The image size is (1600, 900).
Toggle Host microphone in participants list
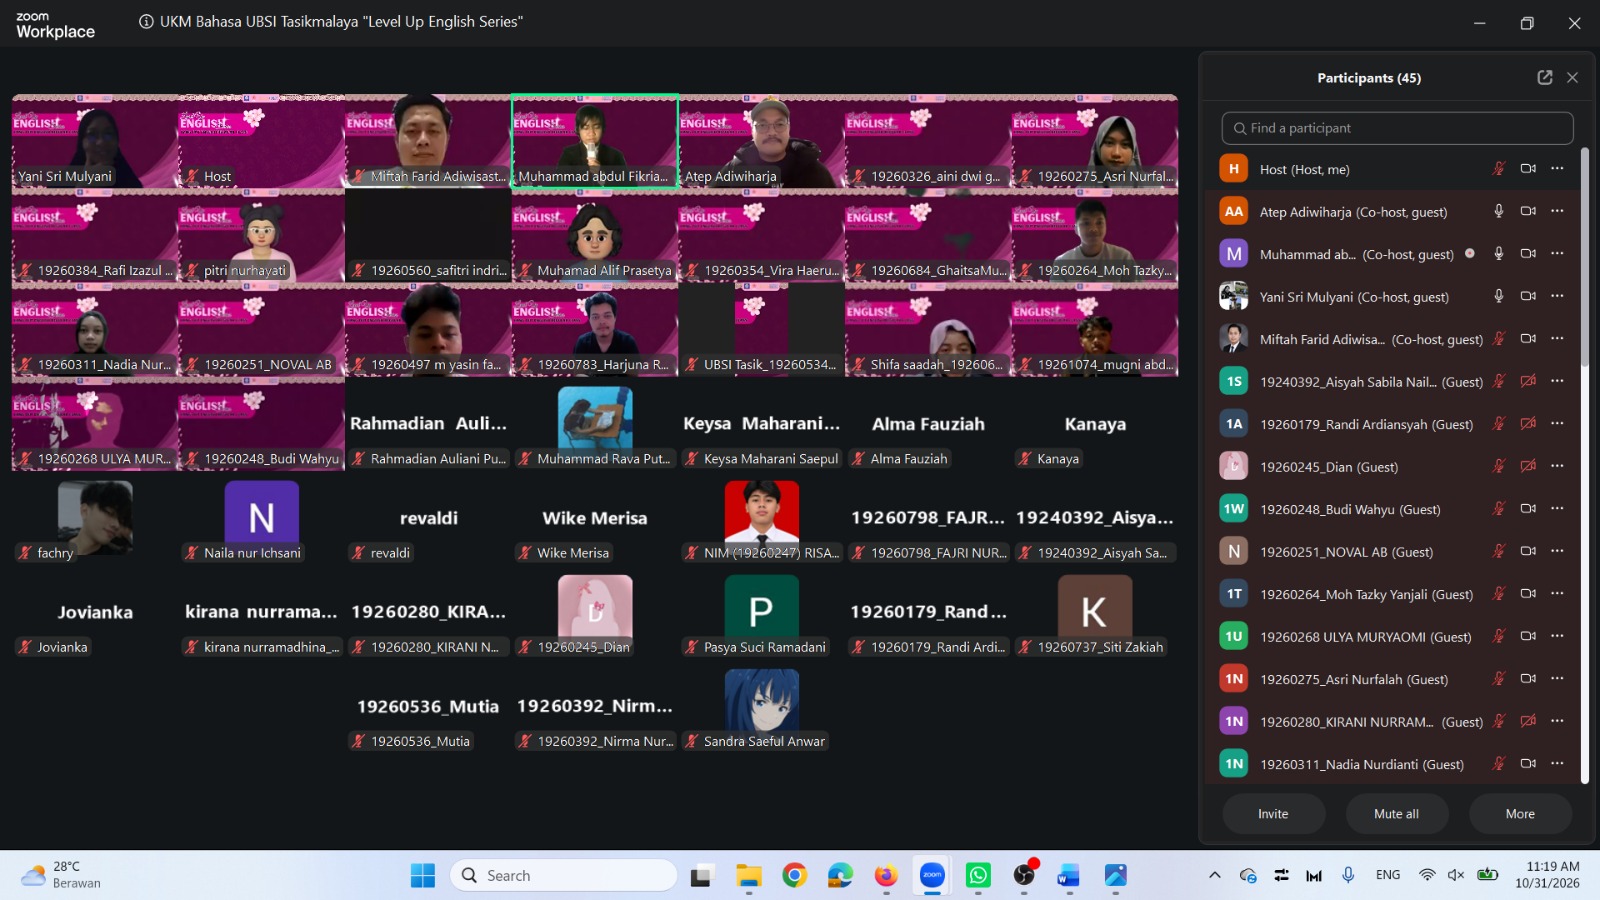pyautogui.click(x=1498, y=169)
